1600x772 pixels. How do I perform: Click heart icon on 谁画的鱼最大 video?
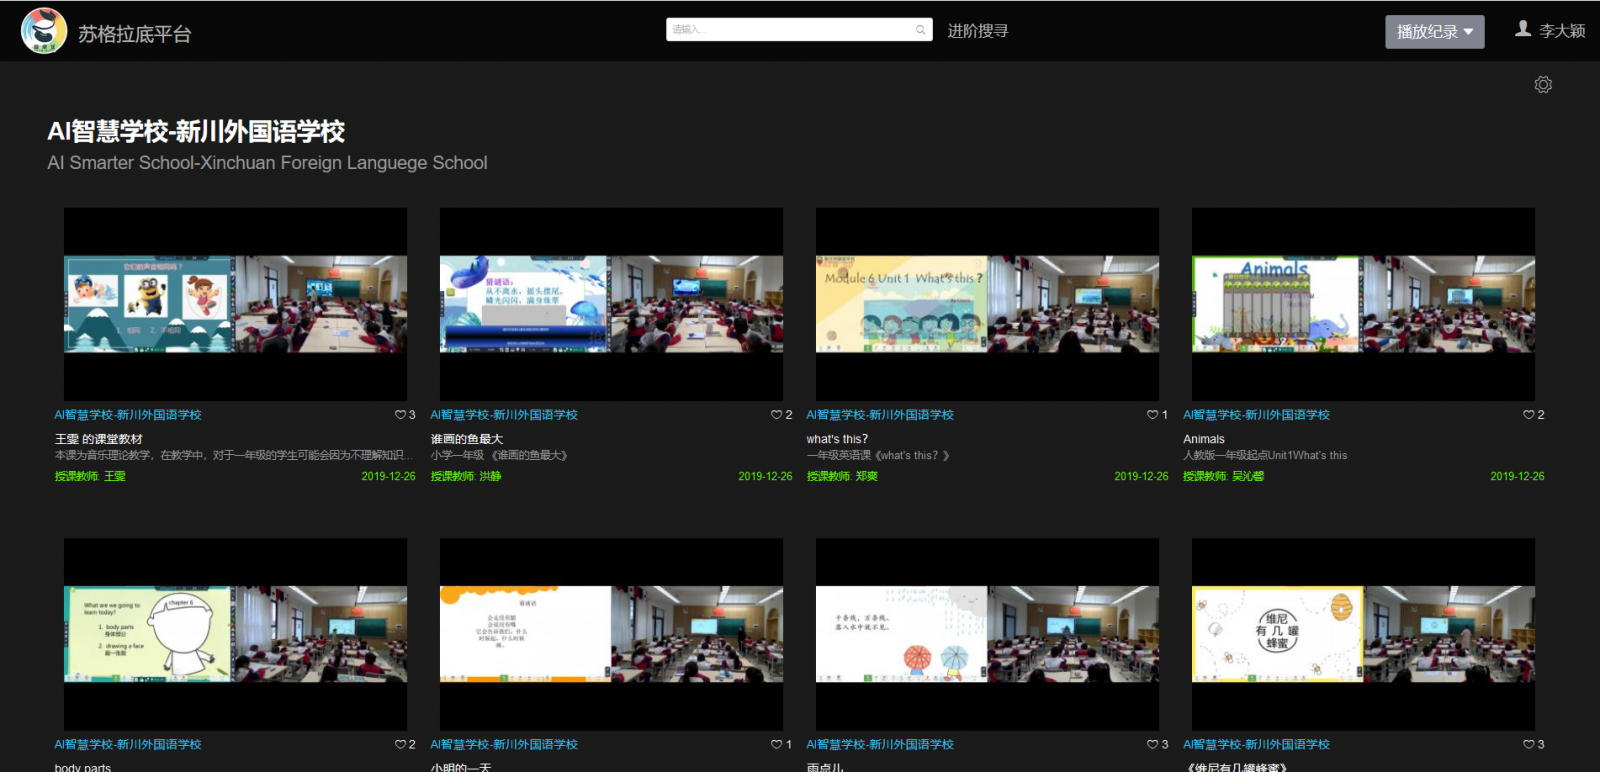(x=776, y=415)
